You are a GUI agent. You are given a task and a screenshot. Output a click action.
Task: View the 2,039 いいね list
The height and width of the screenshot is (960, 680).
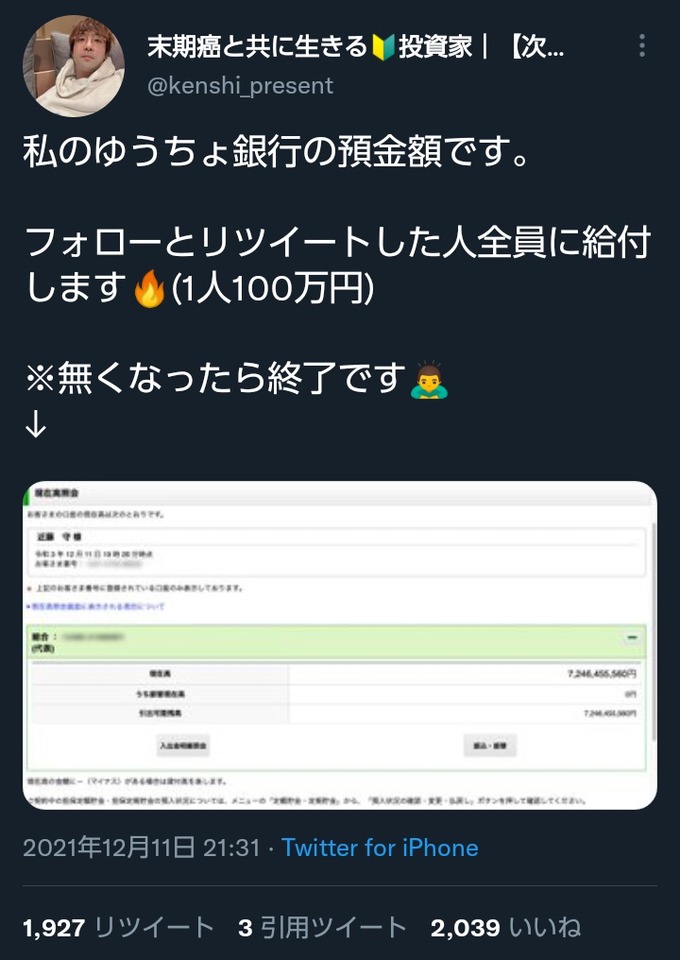point(506,928)
